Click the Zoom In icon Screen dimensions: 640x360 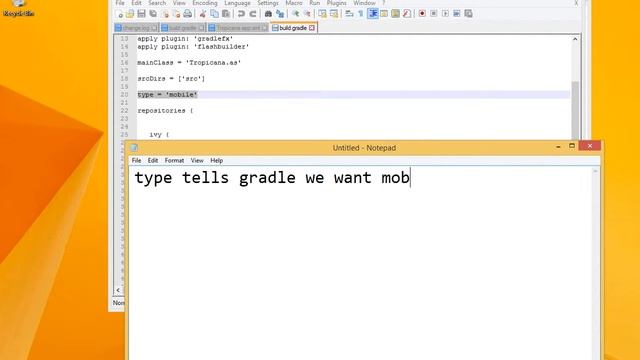(295, 14)
